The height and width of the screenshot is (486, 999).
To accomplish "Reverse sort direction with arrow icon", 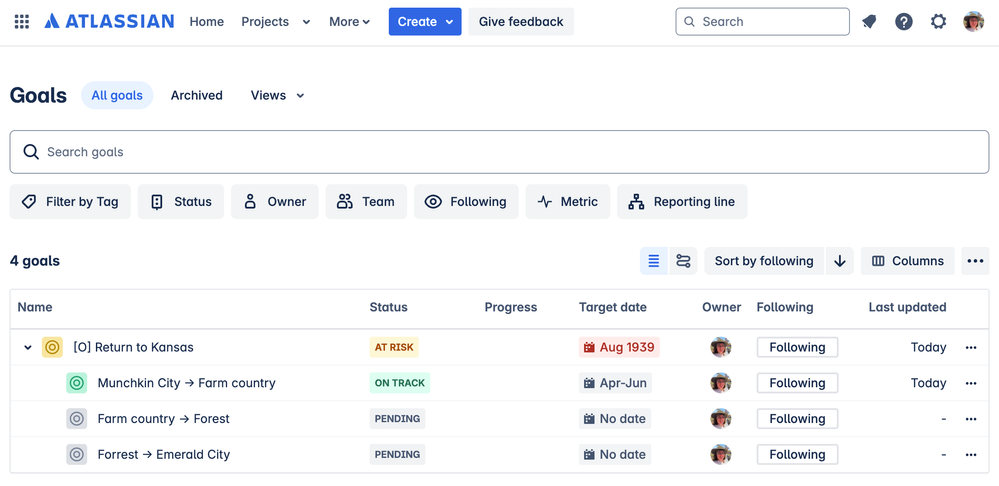I will (840, 261).
